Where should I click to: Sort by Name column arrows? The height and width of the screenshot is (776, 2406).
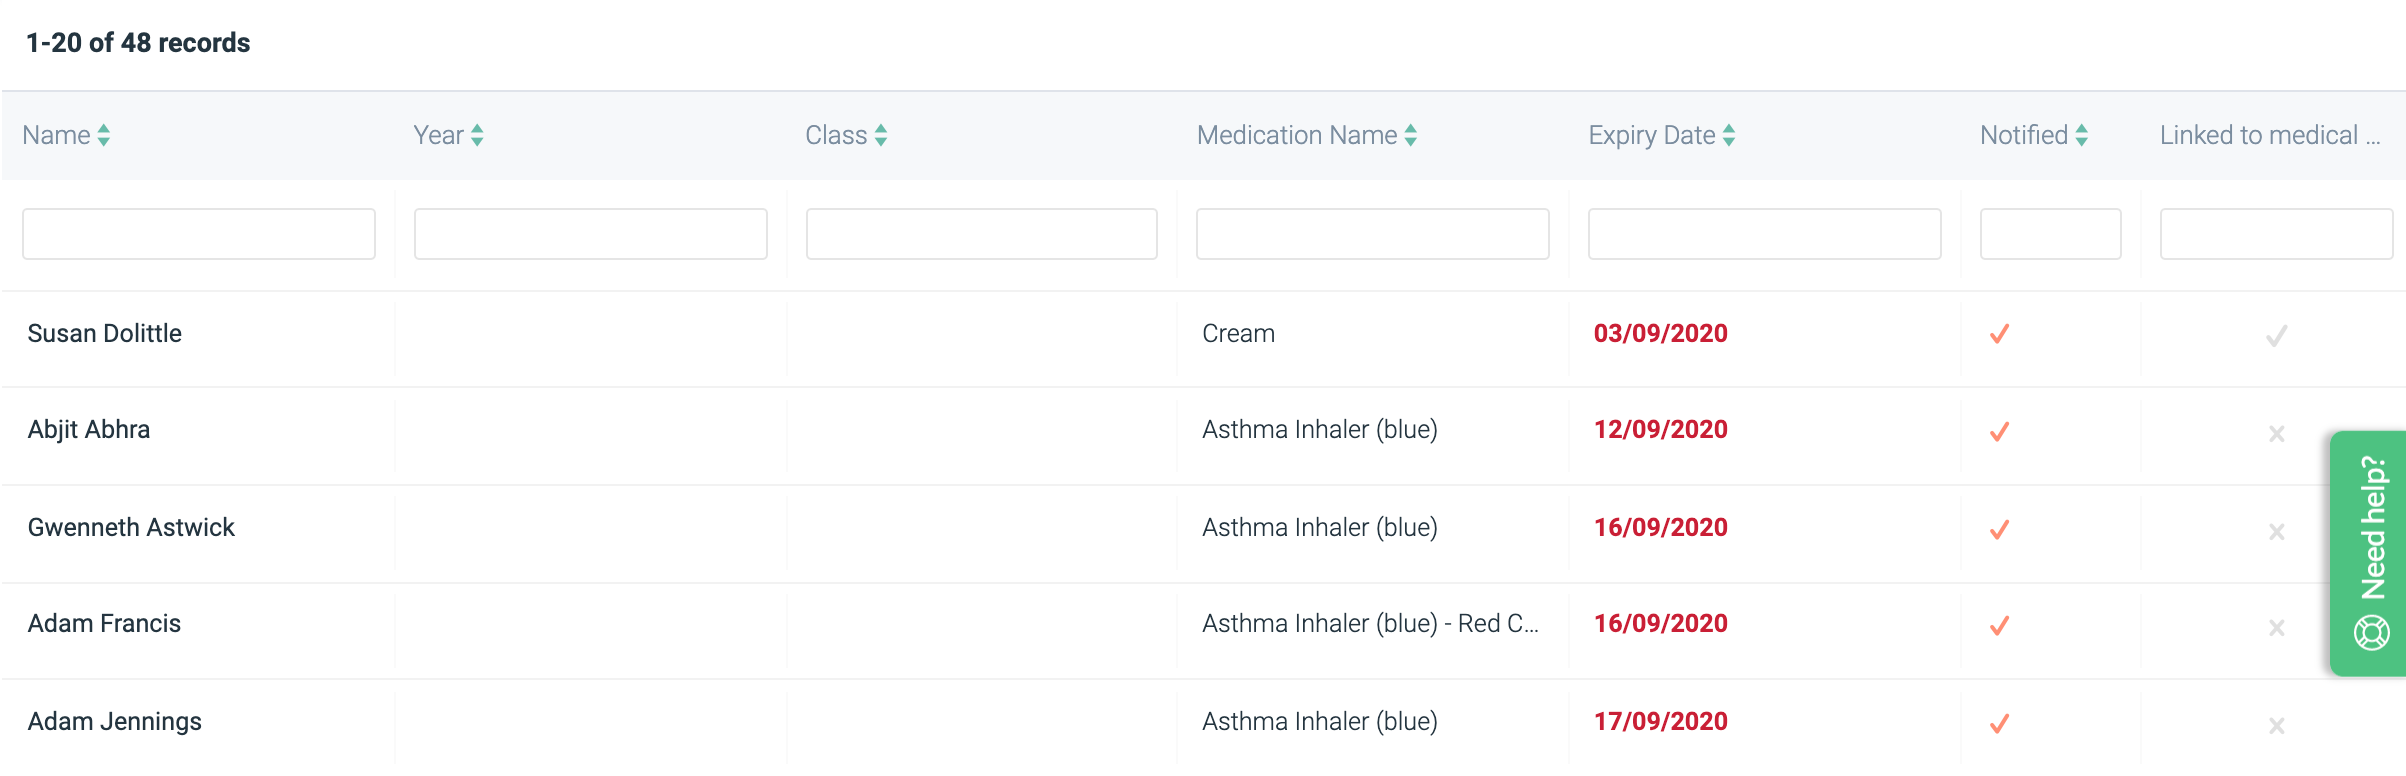pyautogui.click(x=104, y=135)
